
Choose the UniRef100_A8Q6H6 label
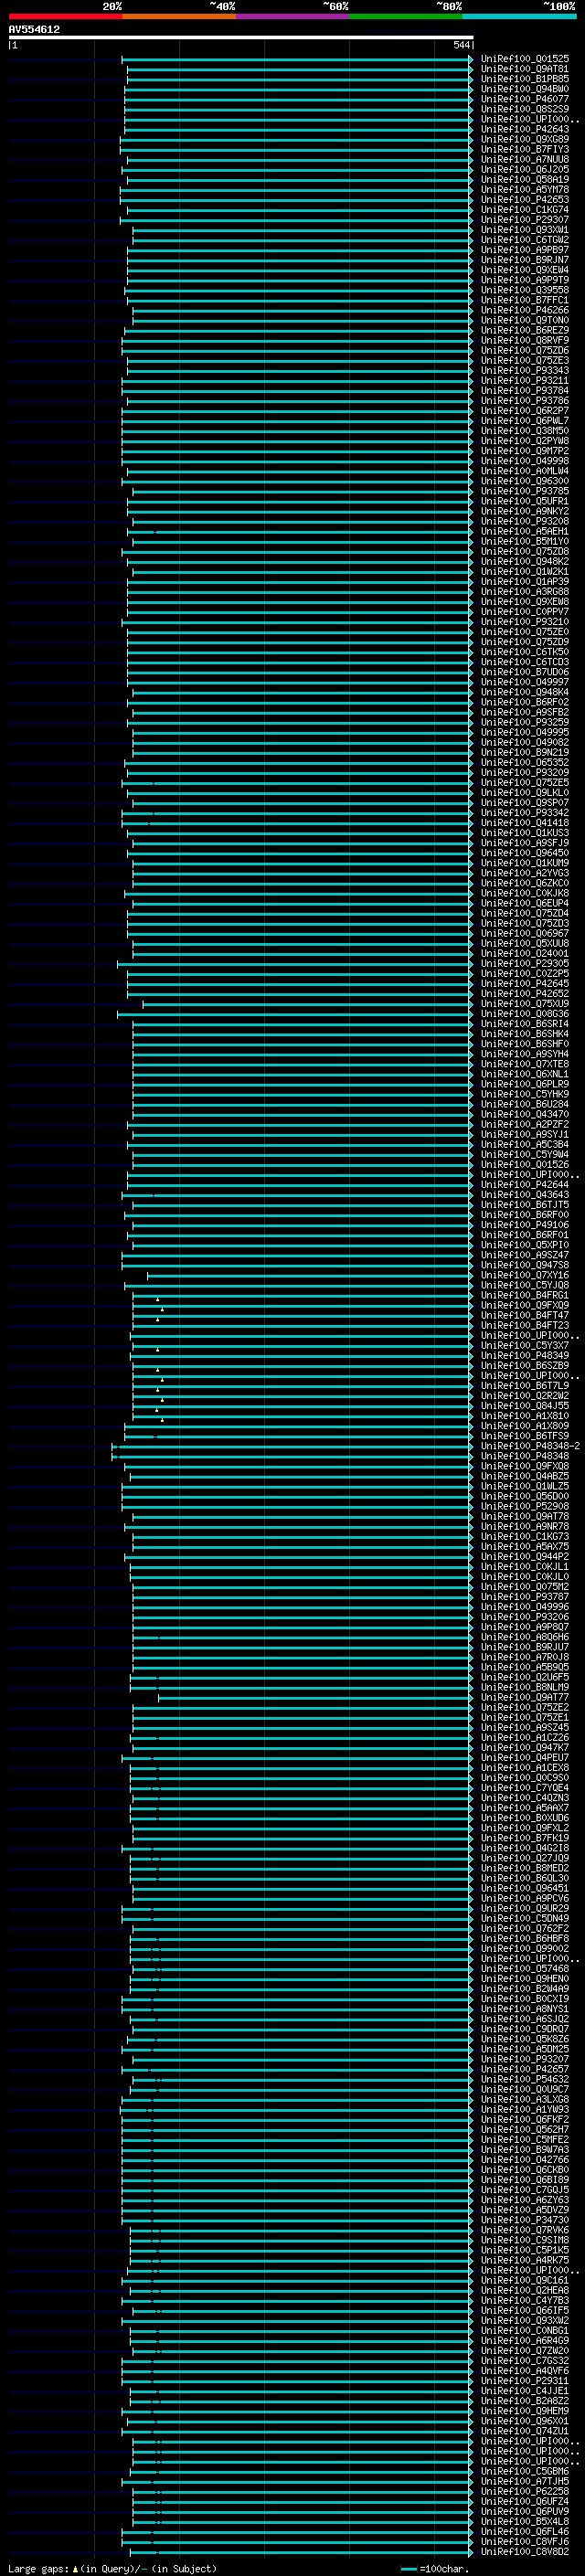[525, 1637]
